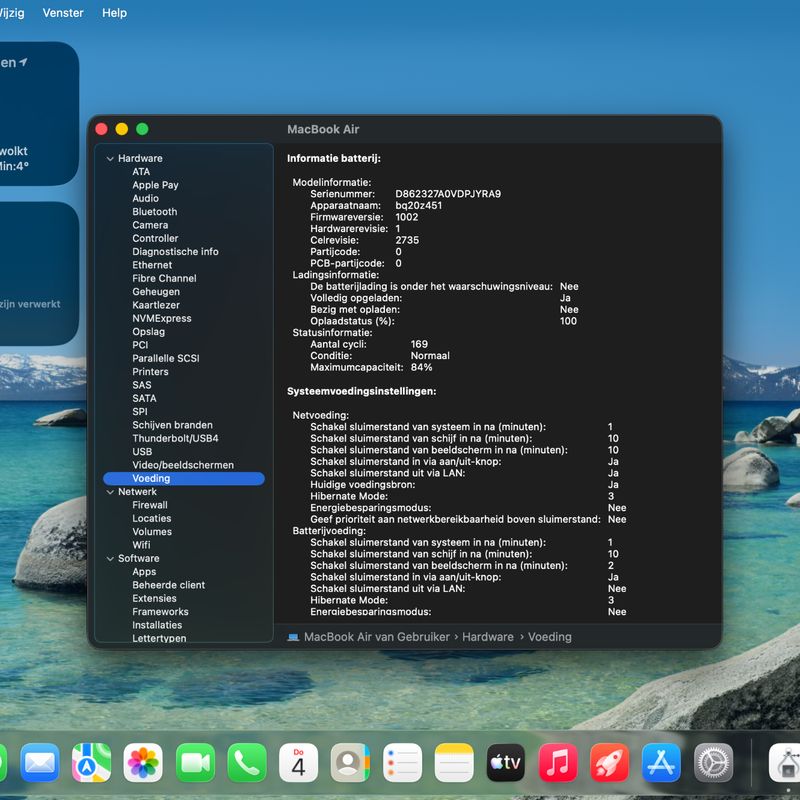
Task: Select Video/beeldschermen in sidebar
Action: pos(183,465)
